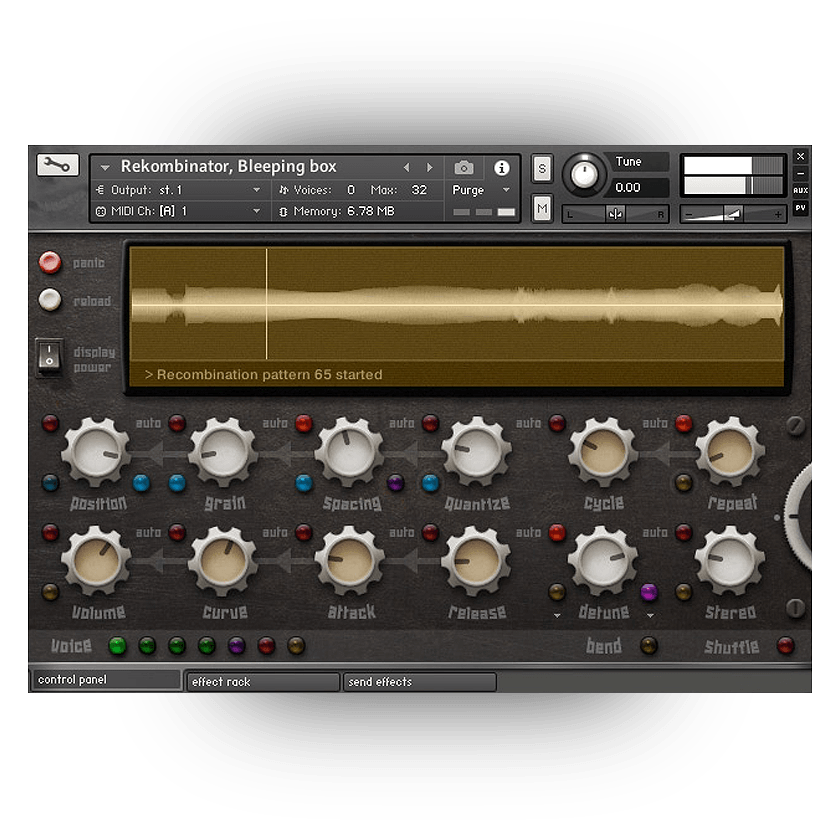840x840 pixels.
Task: Toggle the auto LED next to detune knob
Action: (x=557, y=532)
